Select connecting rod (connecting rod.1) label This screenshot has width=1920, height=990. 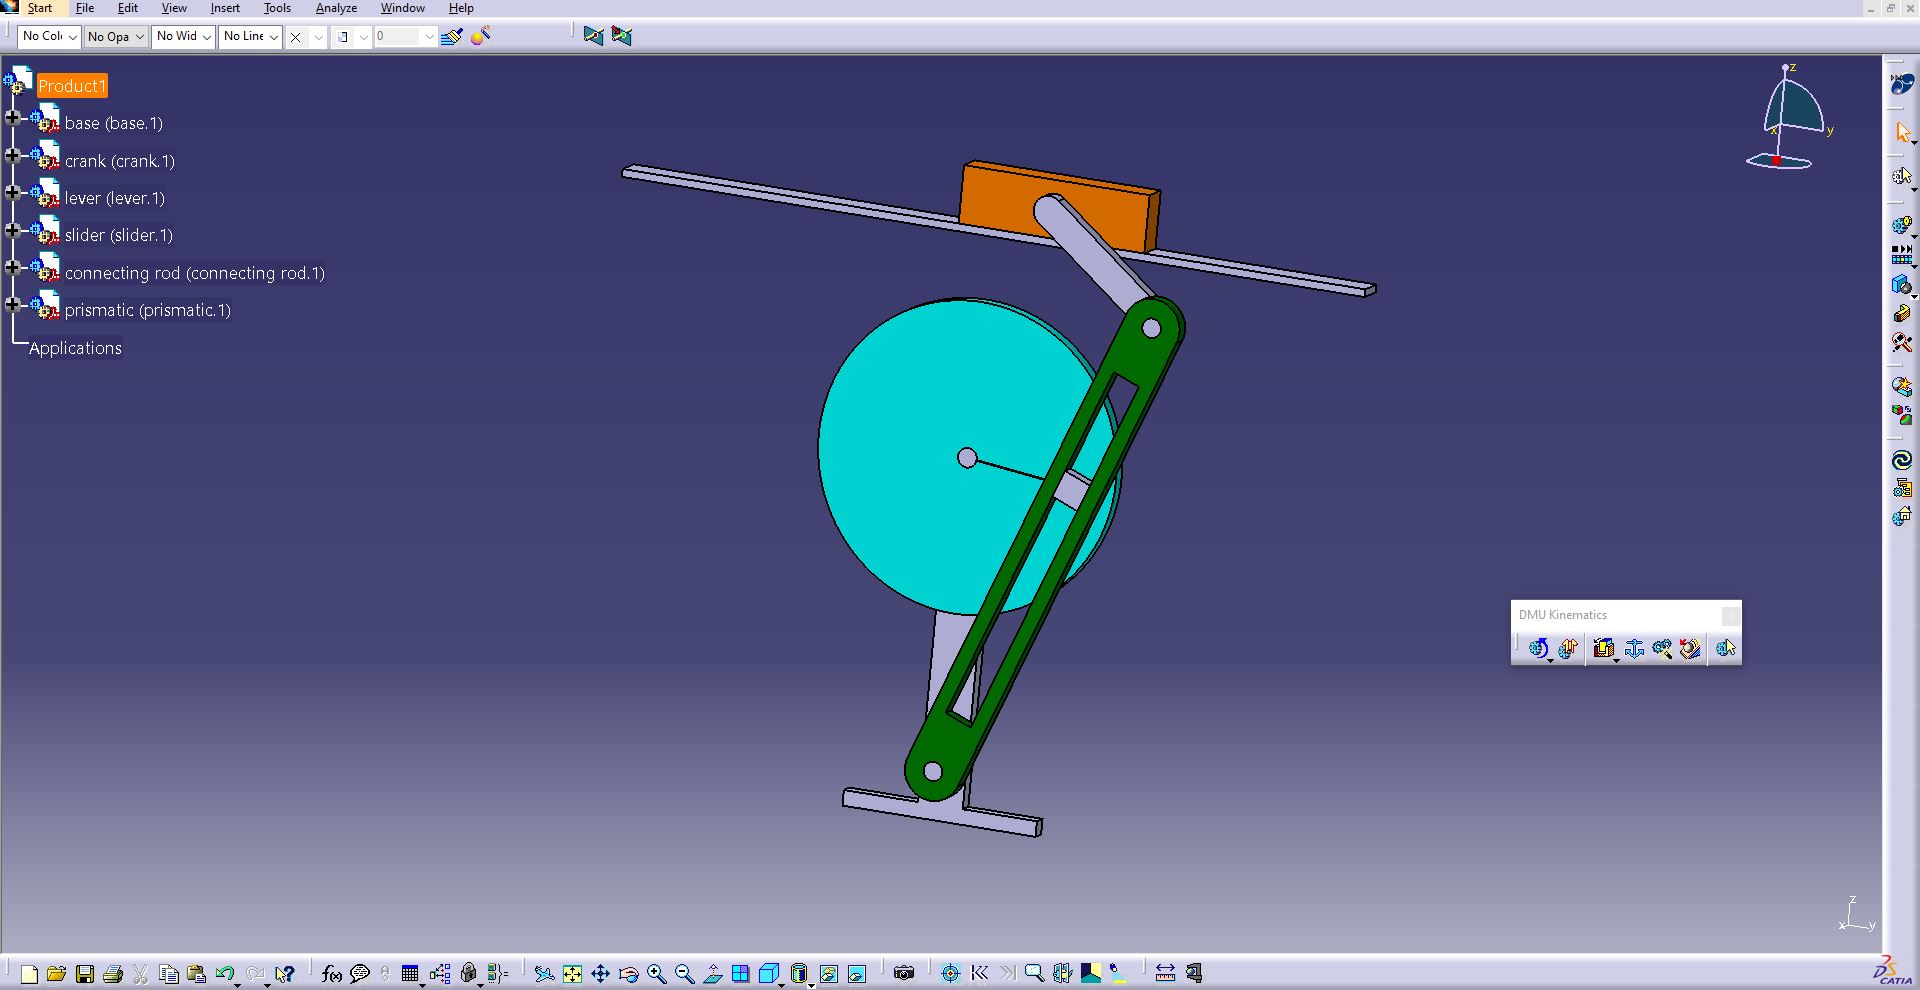[195, 273]
